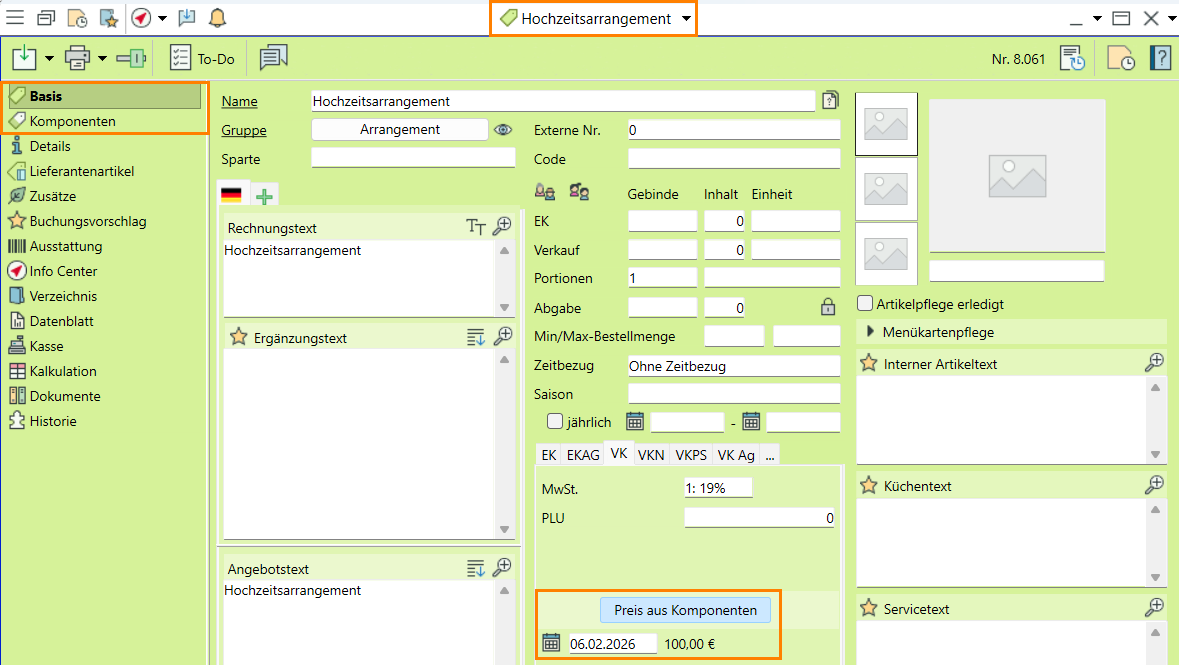The height and width of the screenshot is (665, 1179).
Task: Open Komponenten in the left sidebar
Action: coord(72,121)
